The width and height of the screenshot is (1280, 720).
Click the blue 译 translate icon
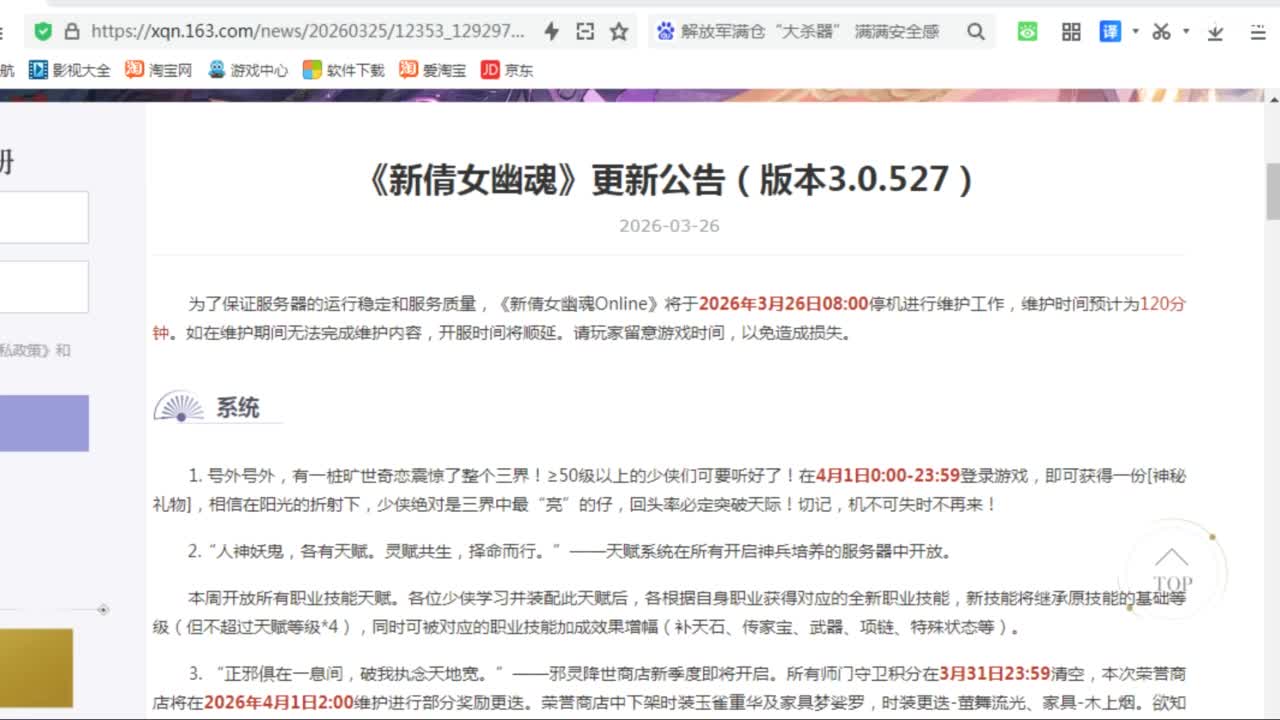click(x=1110, y=31)
